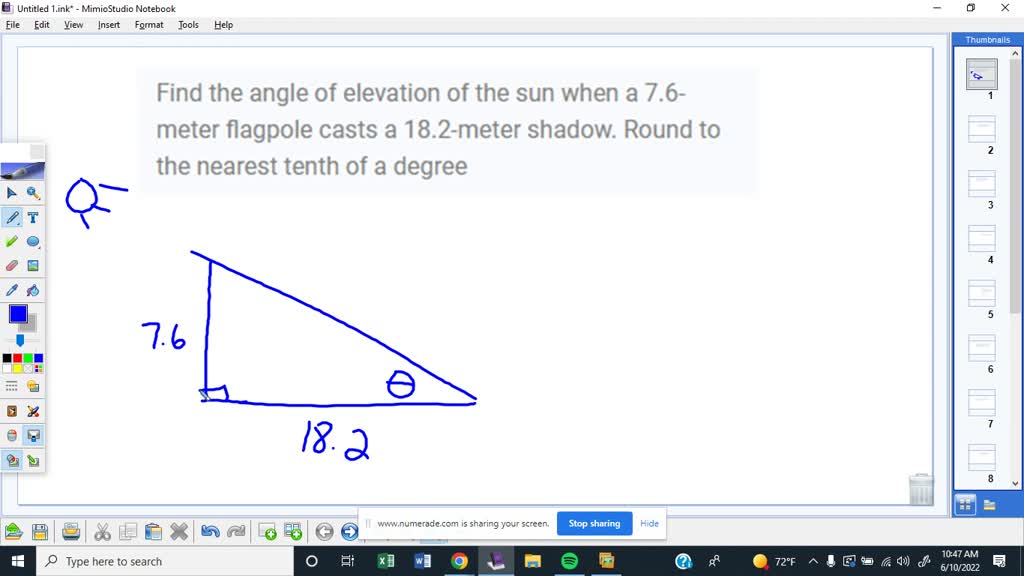Screen dimensions: 1024x576
Task: Click the Insert Image tool
Action: 33,266
